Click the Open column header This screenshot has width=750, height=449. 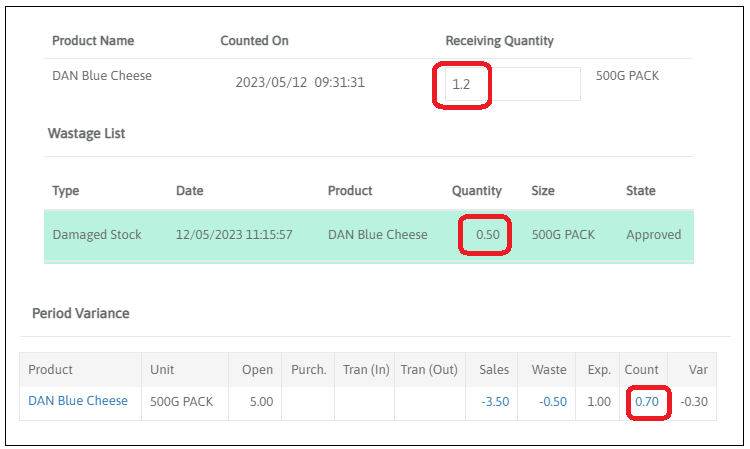pyautogui.click(x=257, y=370)
